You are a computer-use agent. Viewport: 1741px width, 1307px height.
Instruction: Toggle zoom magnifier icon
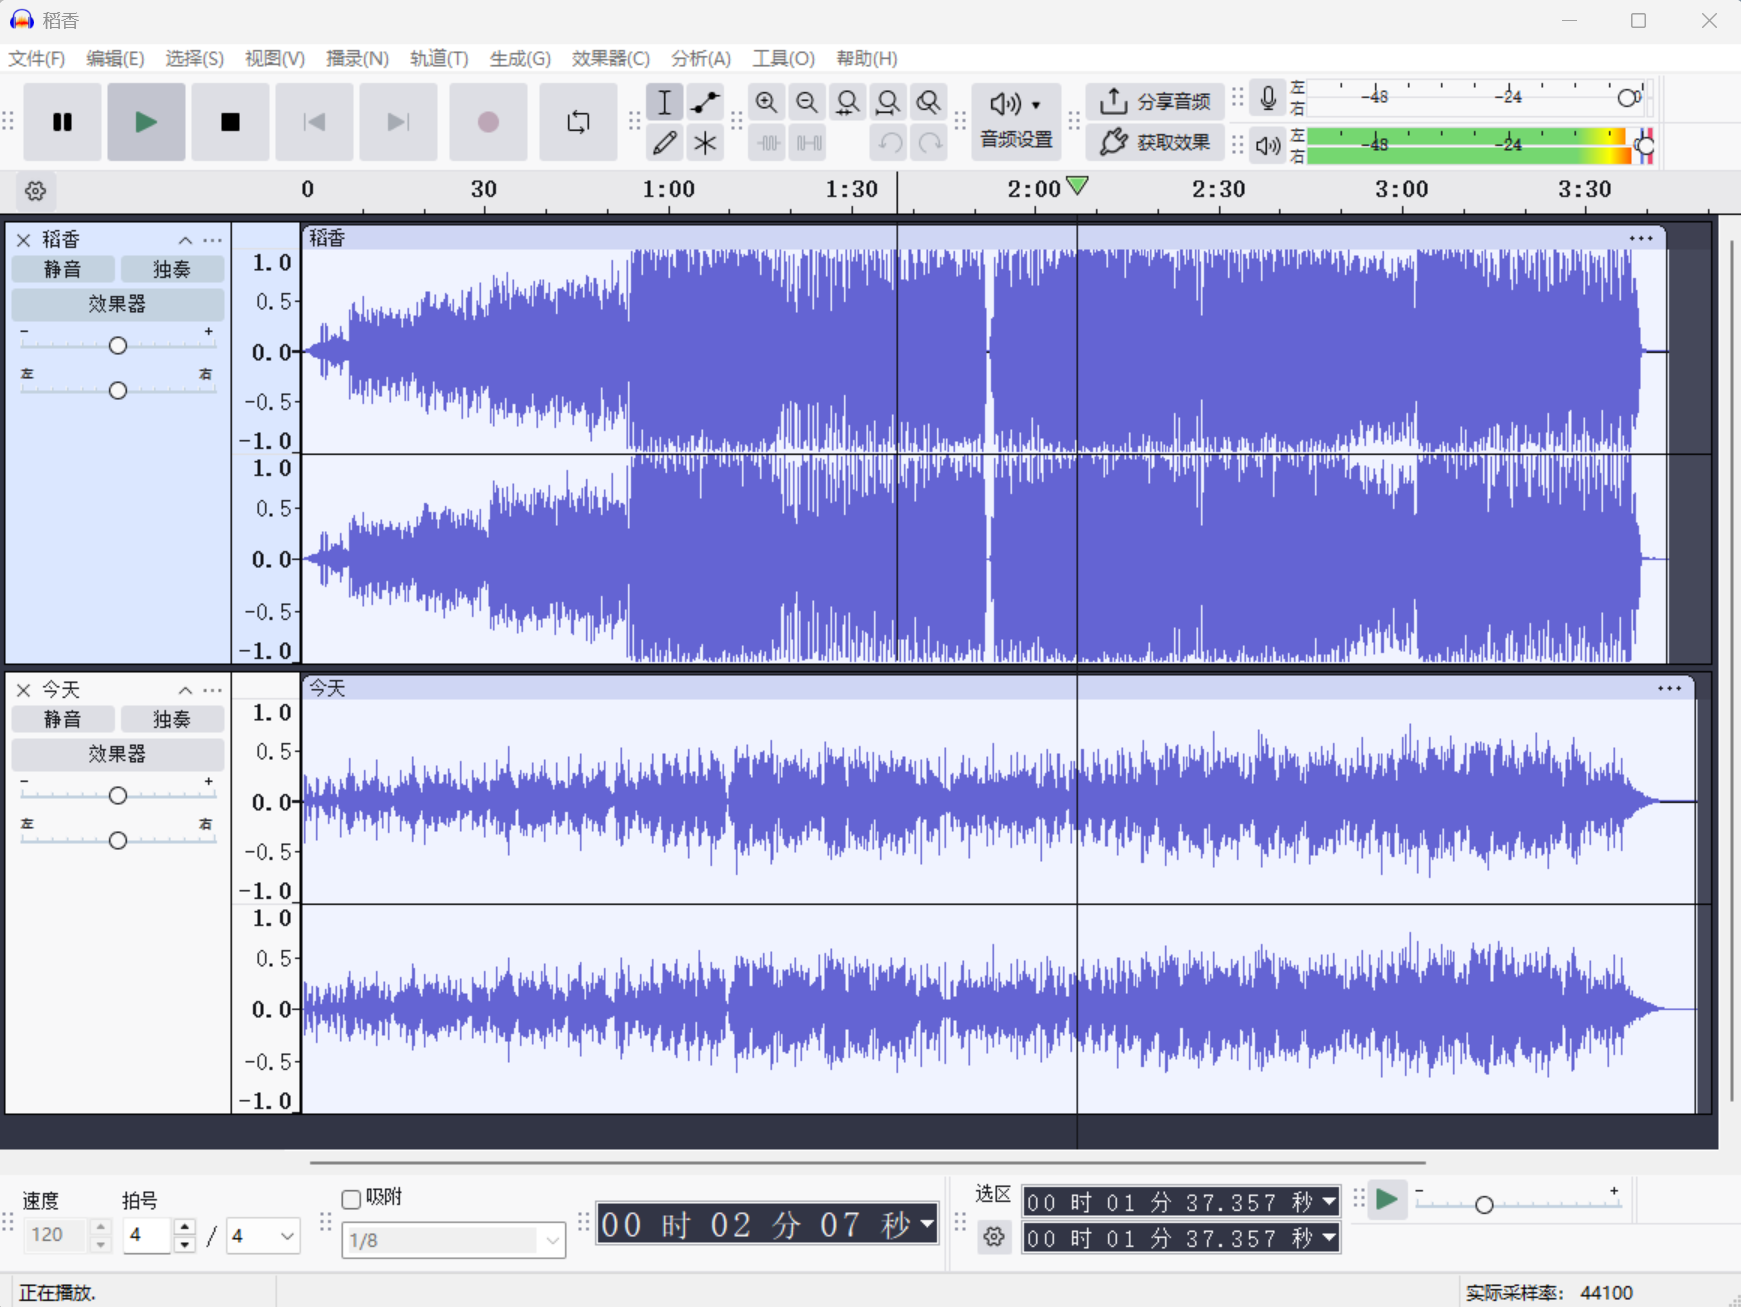pyautogui.click(x=929, y=102)
